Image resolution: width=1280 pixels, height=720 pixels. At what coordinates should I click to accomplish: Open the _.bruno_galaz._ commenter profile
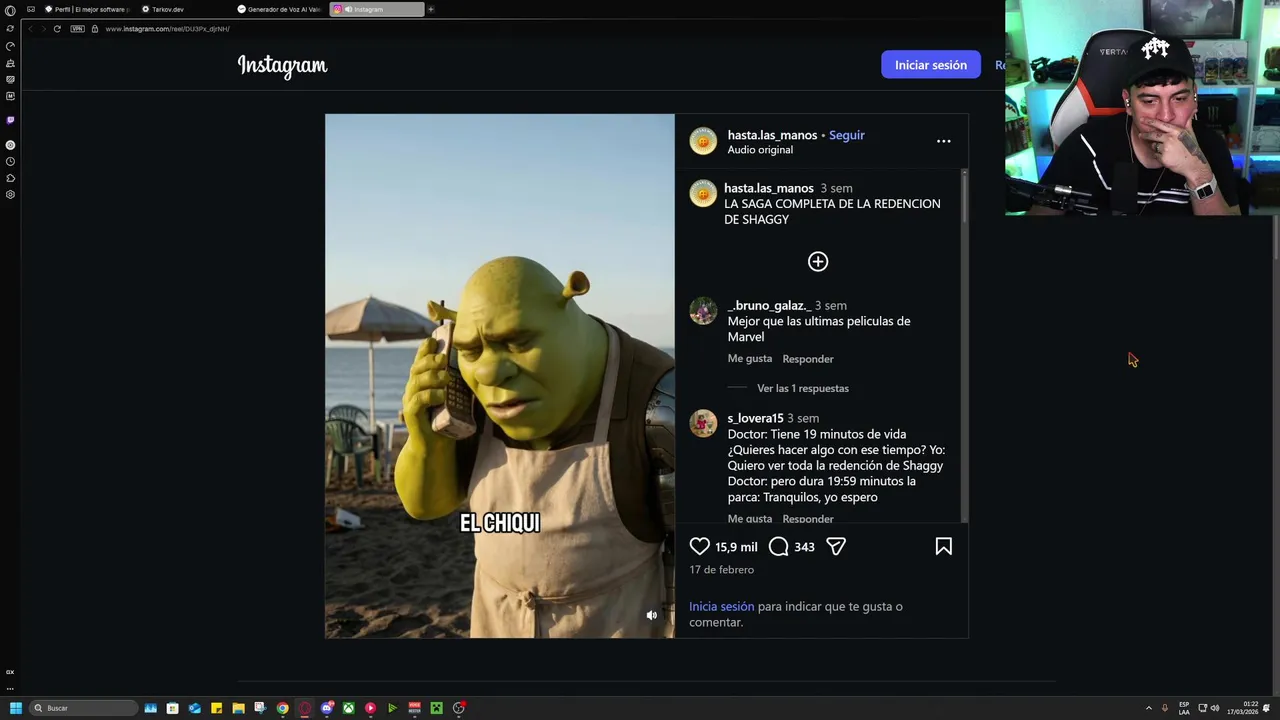click(769, 305)
